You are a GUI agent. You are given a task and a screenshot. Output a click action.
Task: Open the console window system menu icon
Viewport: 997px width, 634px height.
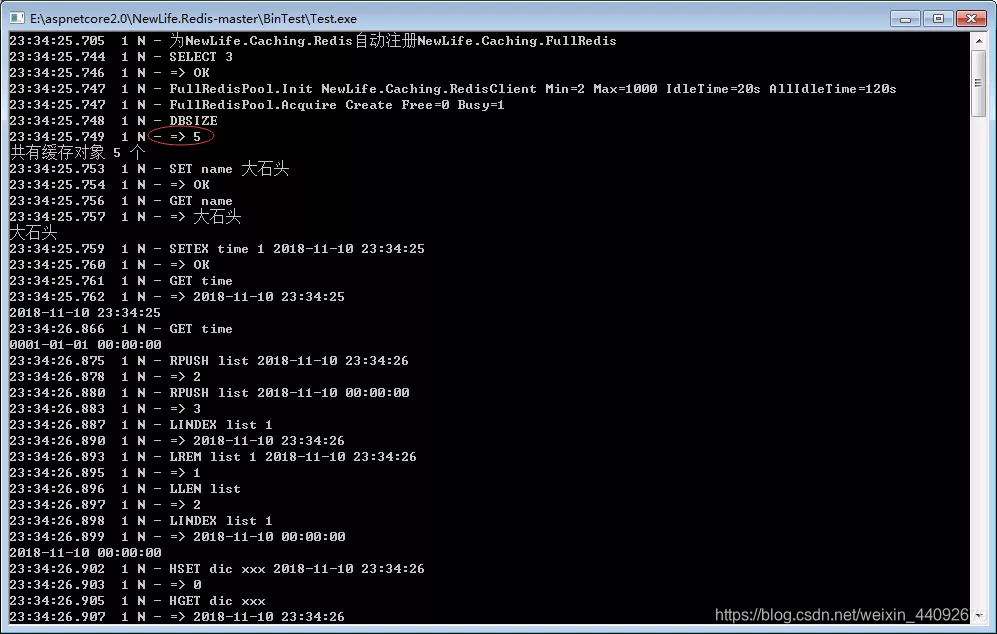pos(17,18)
